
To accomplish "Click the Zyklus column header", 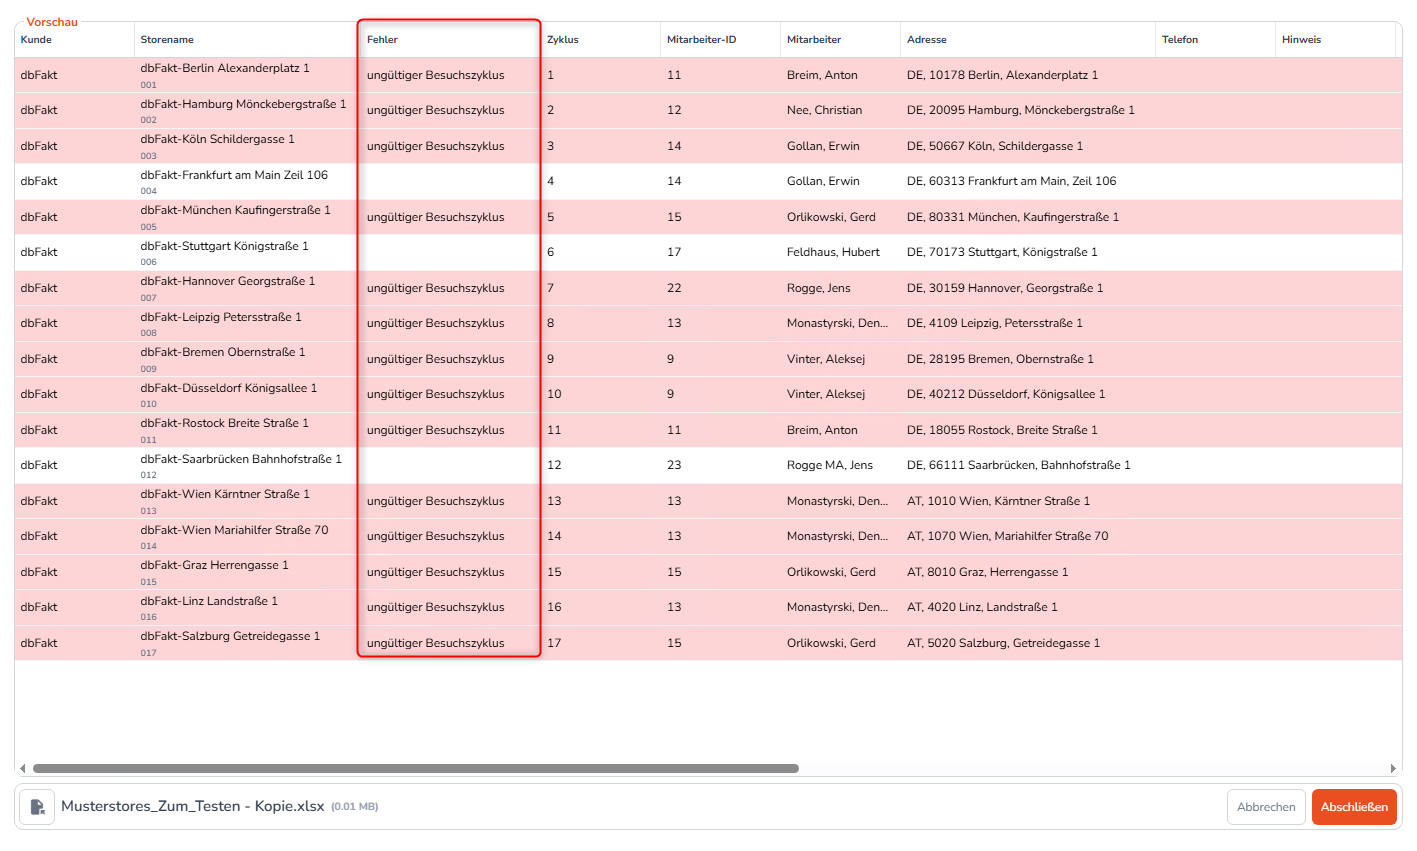I will click(x=562, y=40).
